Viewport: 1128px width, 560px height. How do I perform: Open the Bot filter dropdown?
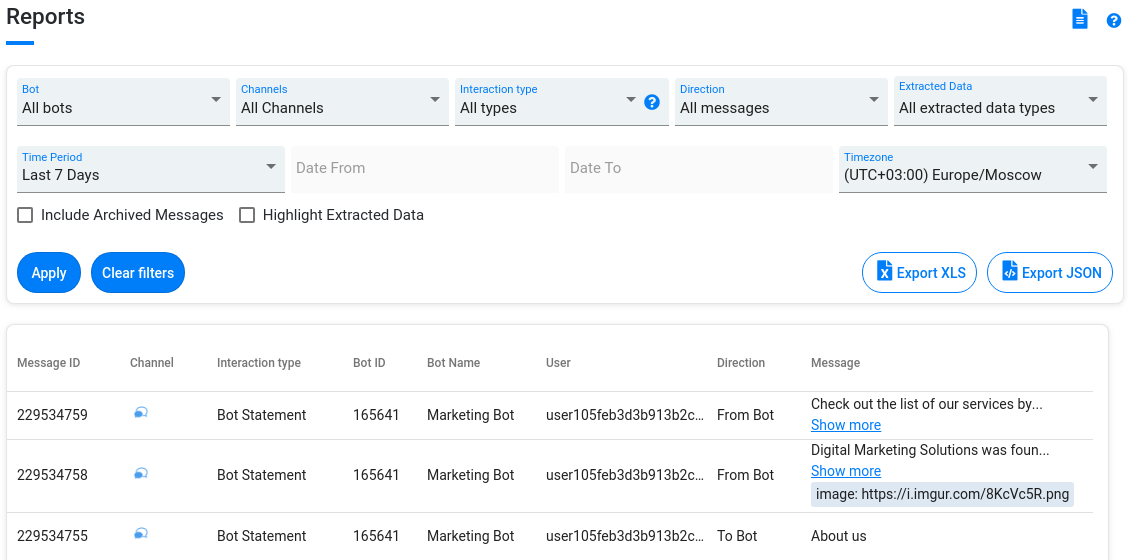(122, 102)
